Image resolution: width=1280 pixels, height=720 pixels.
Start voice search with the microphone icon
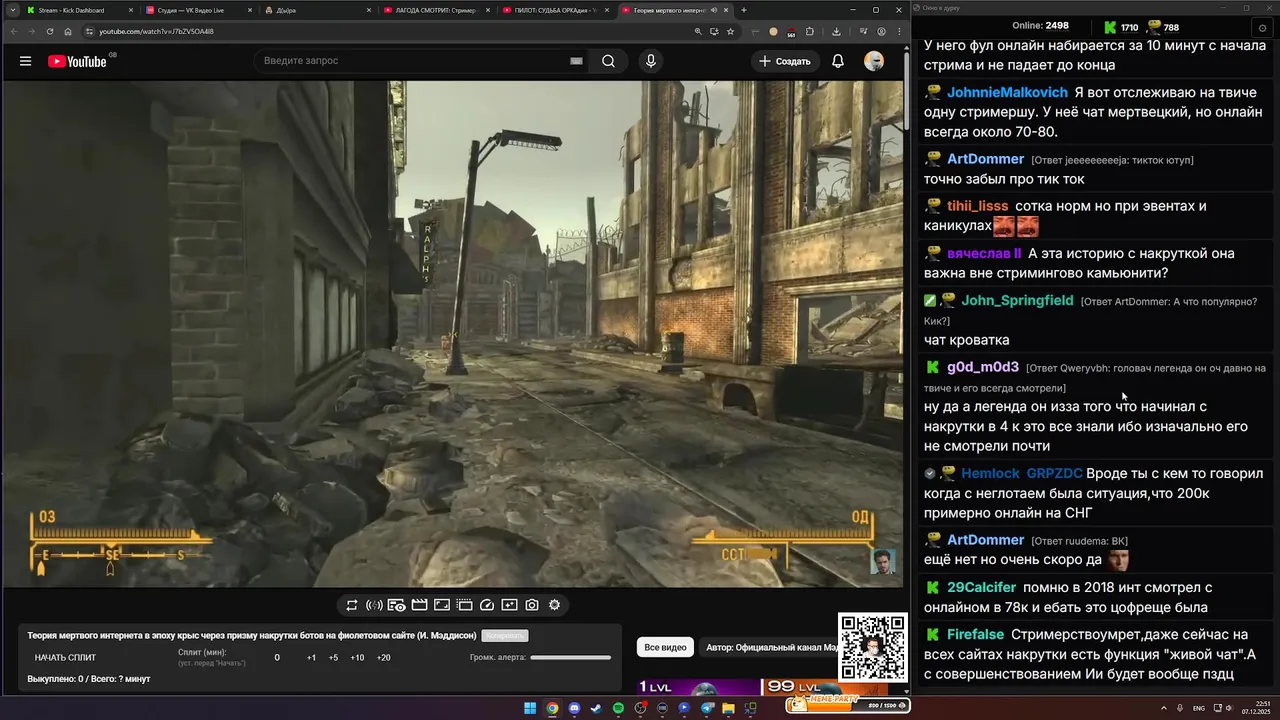[x=651, y=61]
